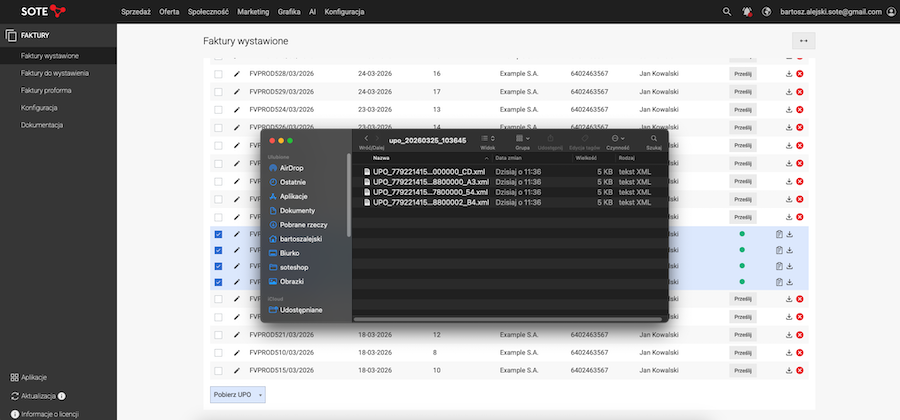The image size is (900, 420).
Task: Click Prześlij button for FVPROD528/03/2026
Action: coord(743,74)
